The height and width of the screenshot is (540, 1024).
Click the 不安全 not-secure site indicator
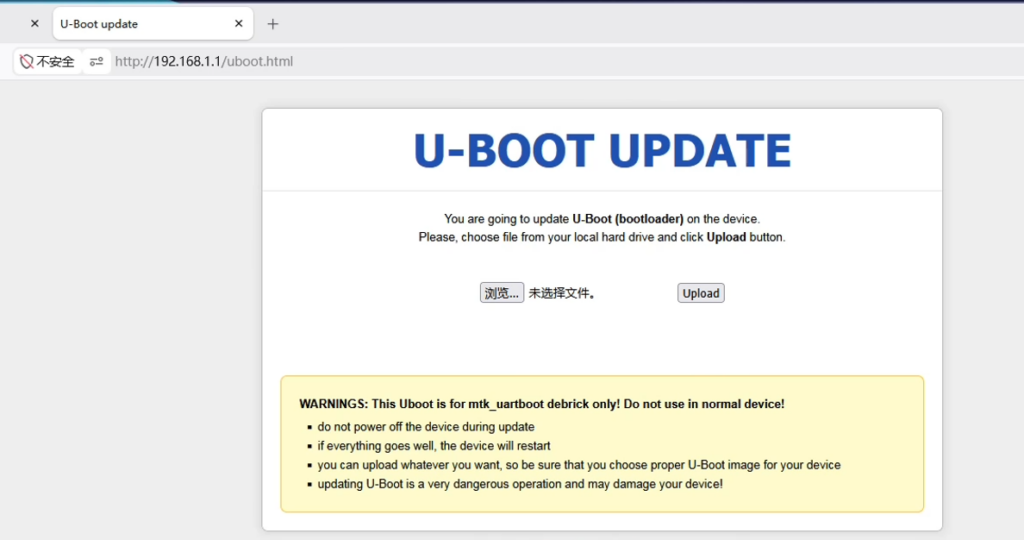(x=48, y=61)
